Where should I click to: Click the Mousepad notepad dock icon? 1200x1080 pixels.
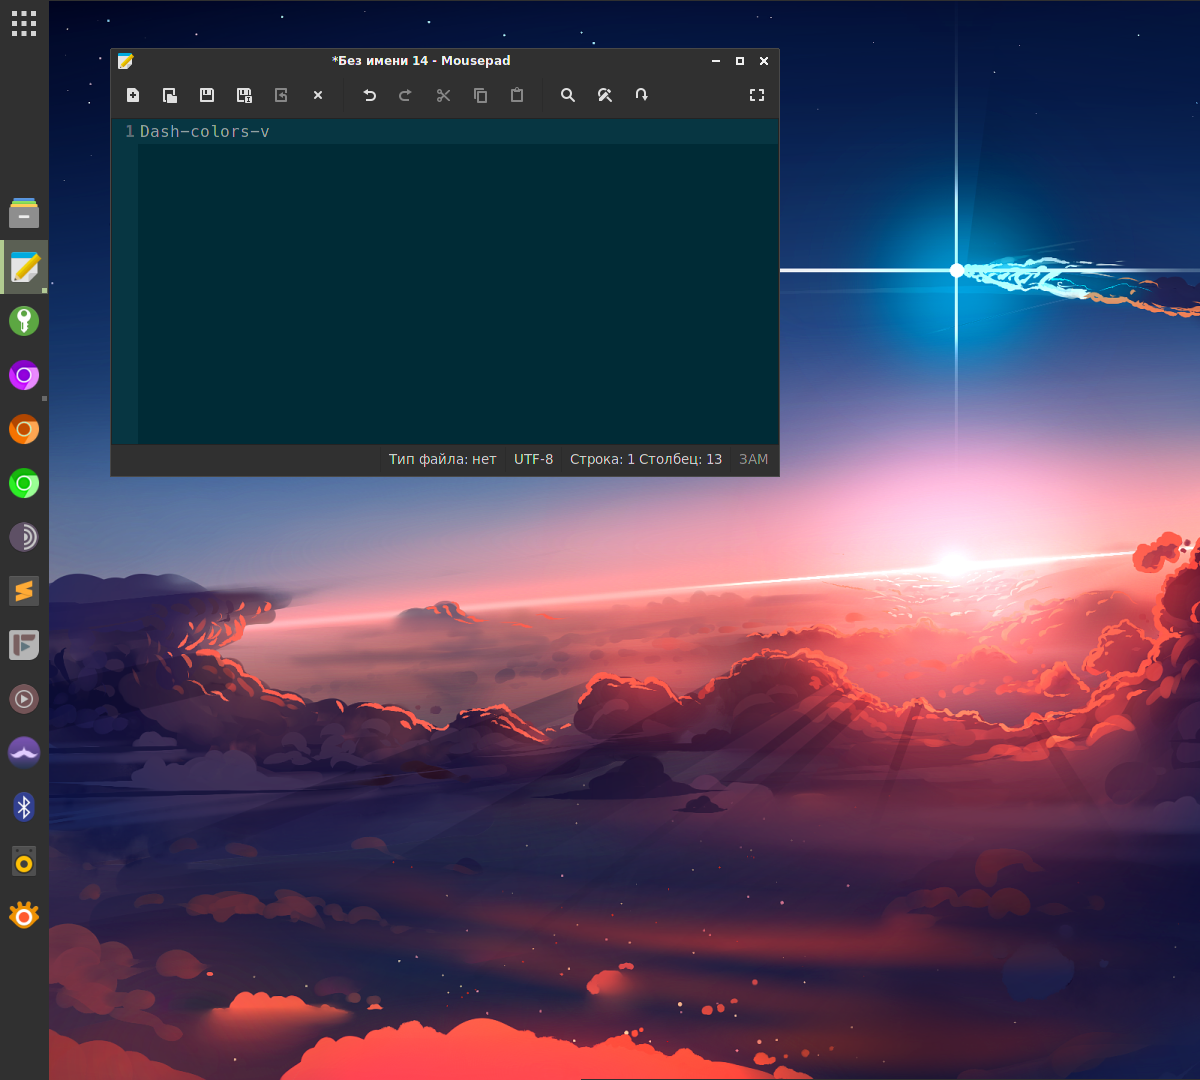point(24,267)
